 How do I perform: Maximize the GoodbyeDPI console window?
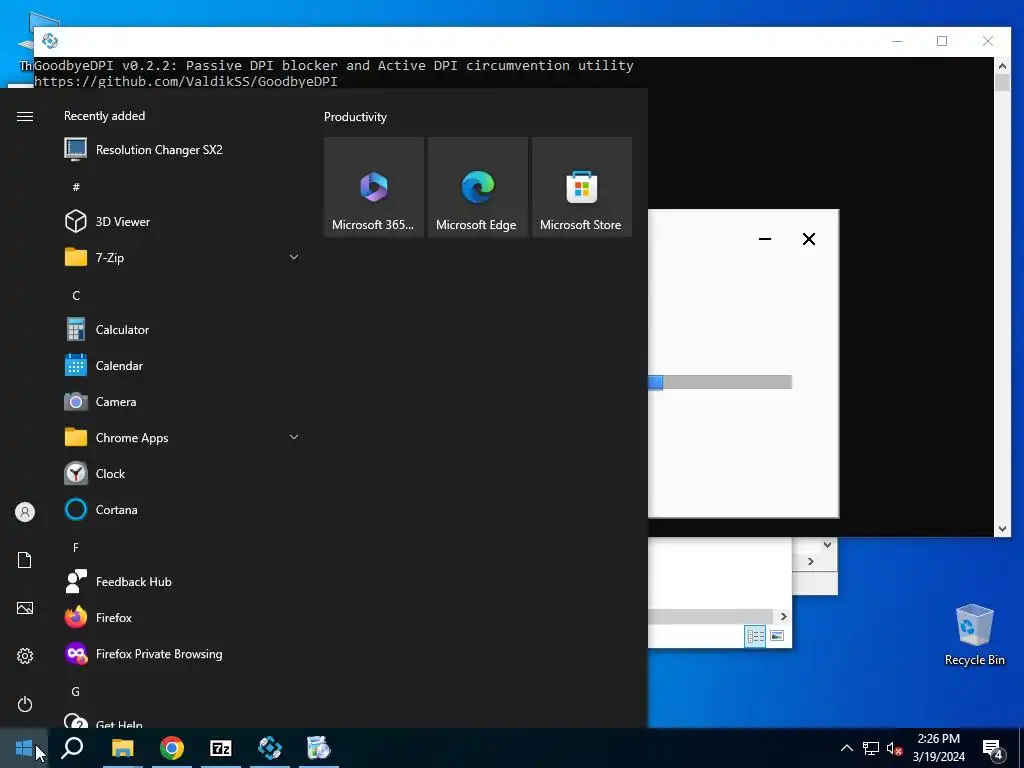(942, 41)
